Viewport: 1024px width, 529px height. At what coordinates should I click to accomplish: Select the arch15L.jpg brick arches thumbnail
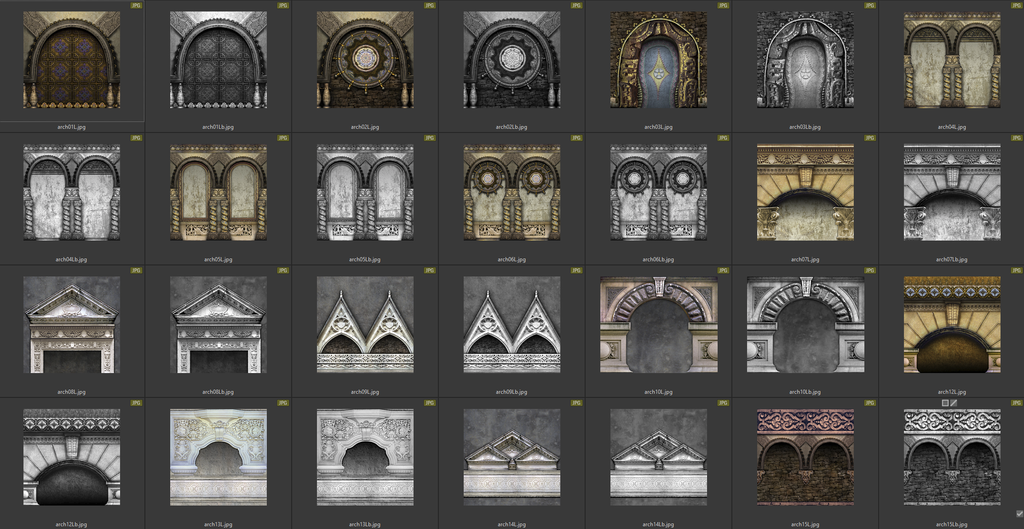point(805,457)
